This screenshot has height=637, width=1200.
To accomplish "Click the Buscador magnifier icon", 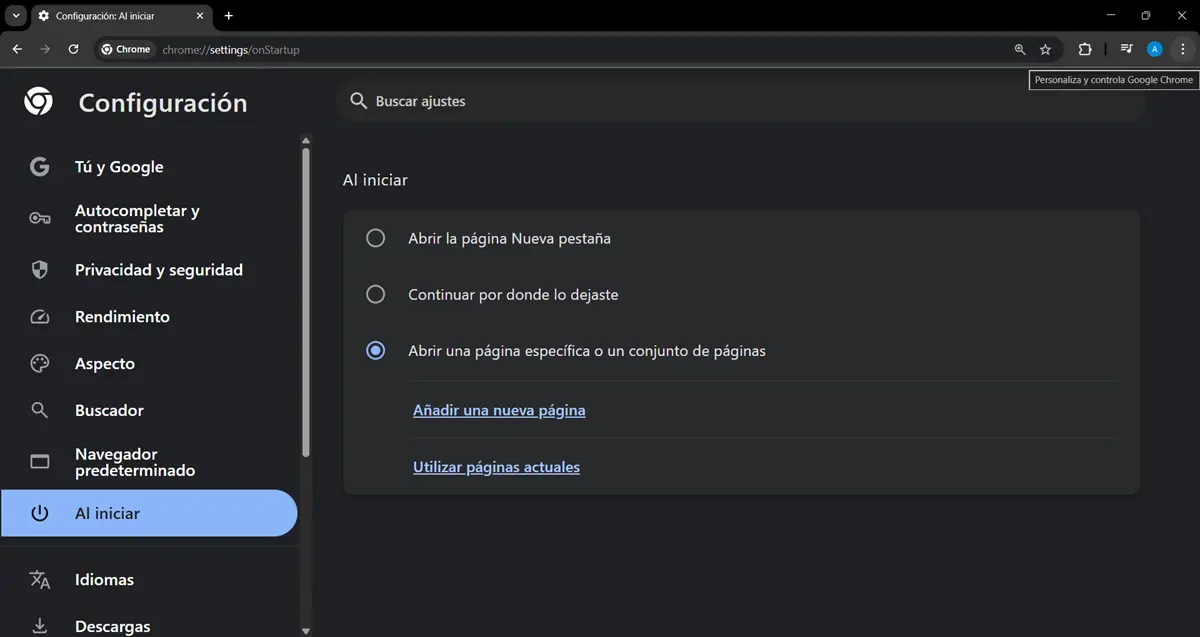I will coord(38,410).
